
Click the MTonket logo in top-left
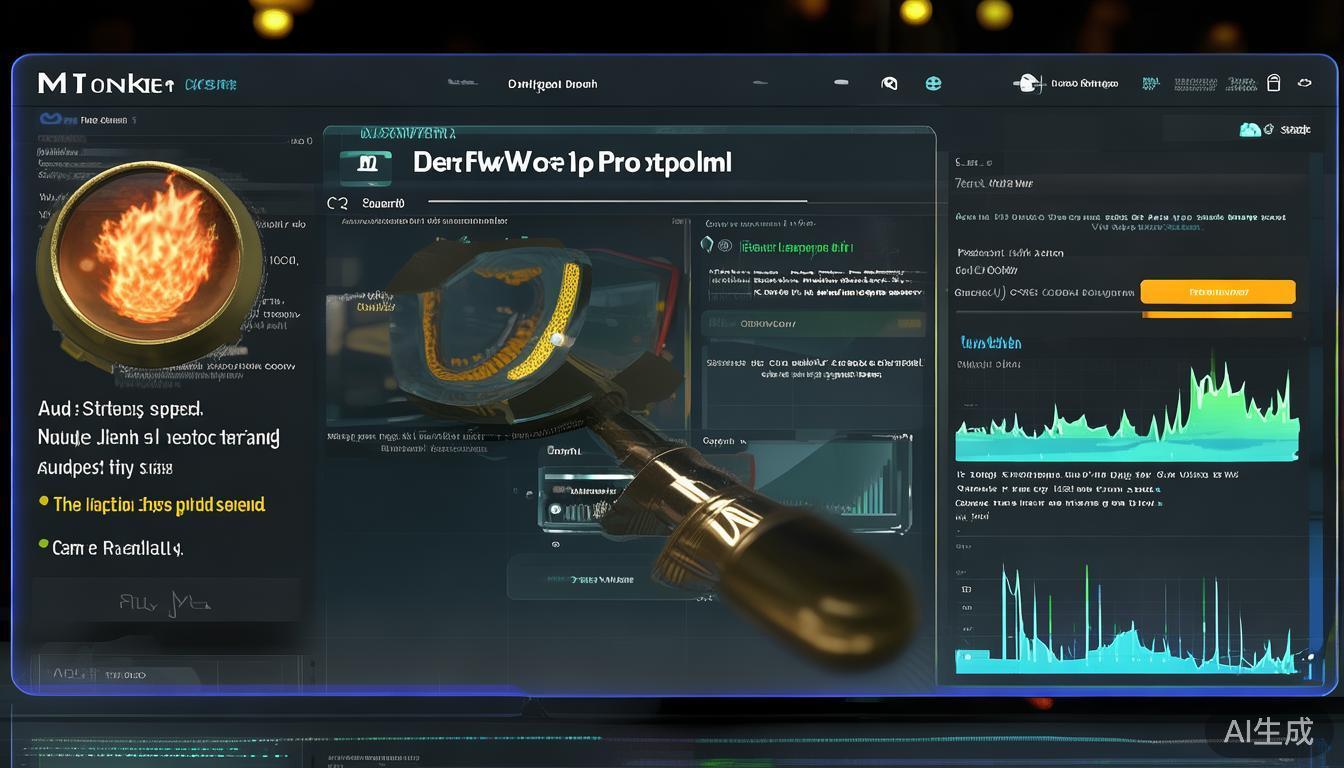(x=106, y=84)
